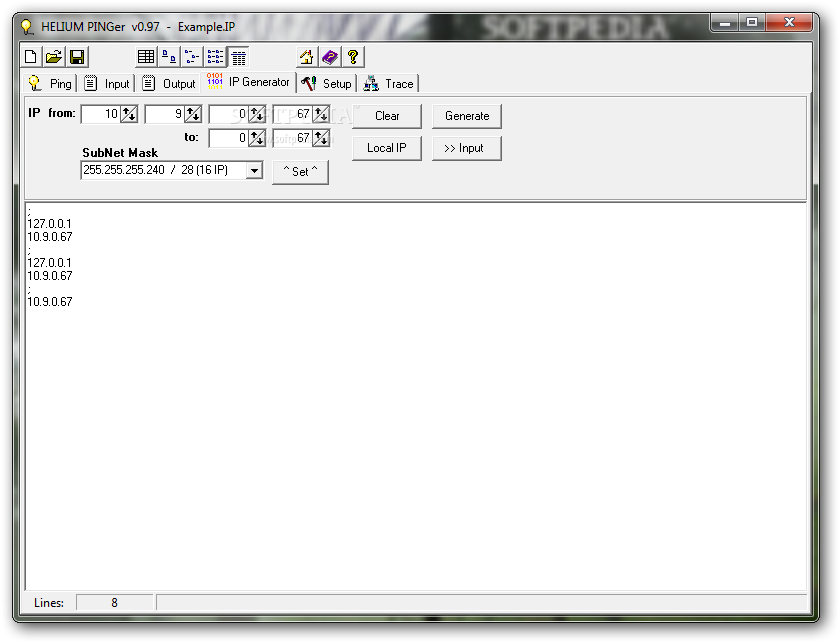Click the >> Input button
The height and width of the screenshot is (643, 840).
pos(467,148)
